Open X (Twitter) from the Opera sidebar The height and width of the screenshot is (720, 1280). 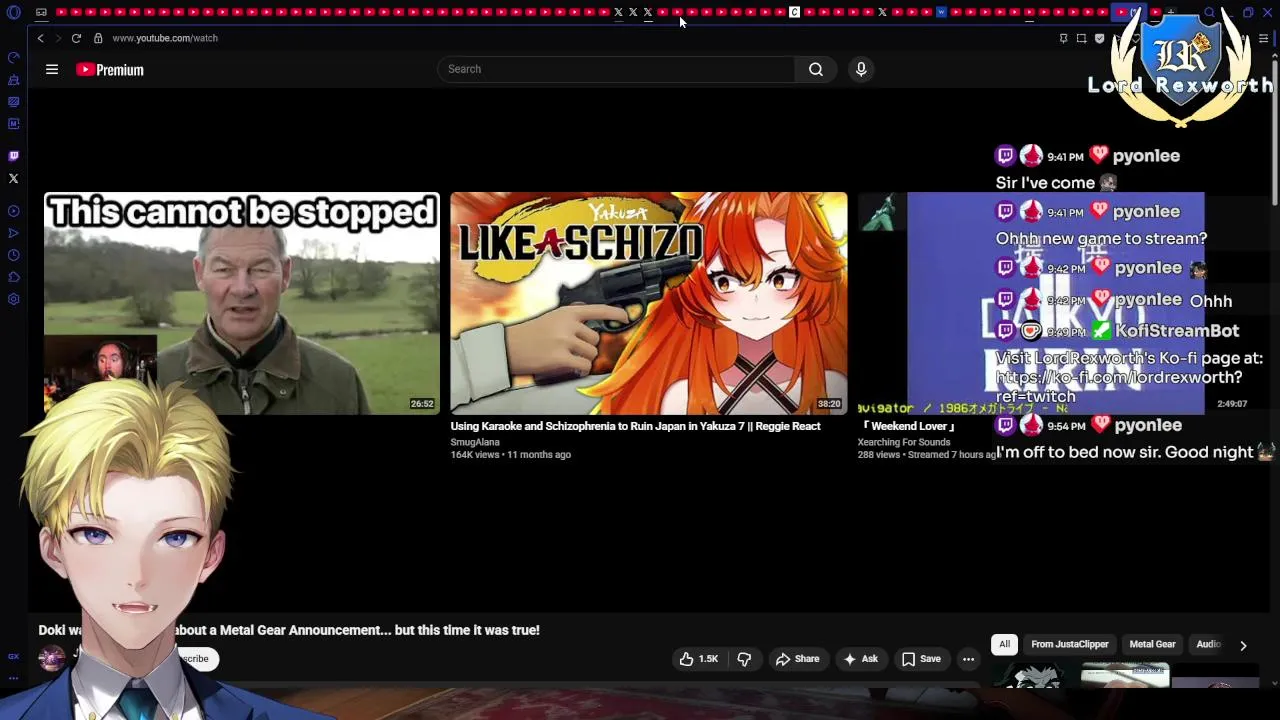pyautogui.click(x=13, y=178)
